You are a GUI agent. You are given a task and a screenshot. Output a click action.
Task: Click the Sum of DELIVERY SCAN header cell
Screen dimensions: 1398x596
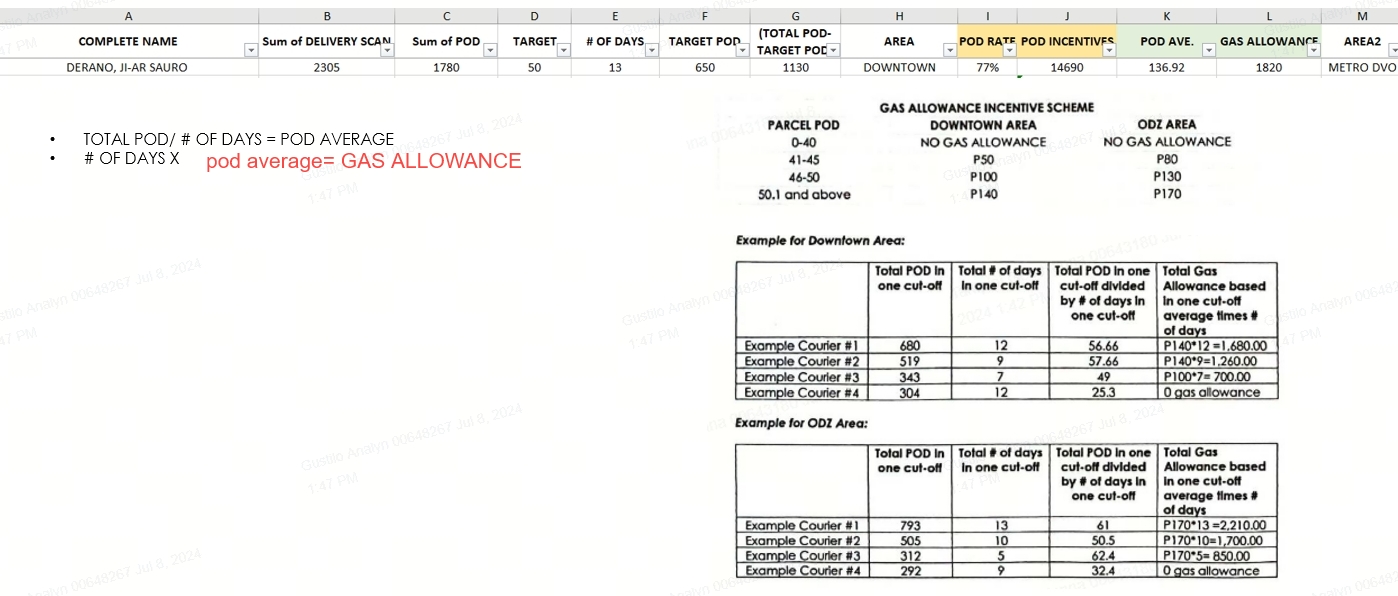pyautogui.click(x=327, y=41)
